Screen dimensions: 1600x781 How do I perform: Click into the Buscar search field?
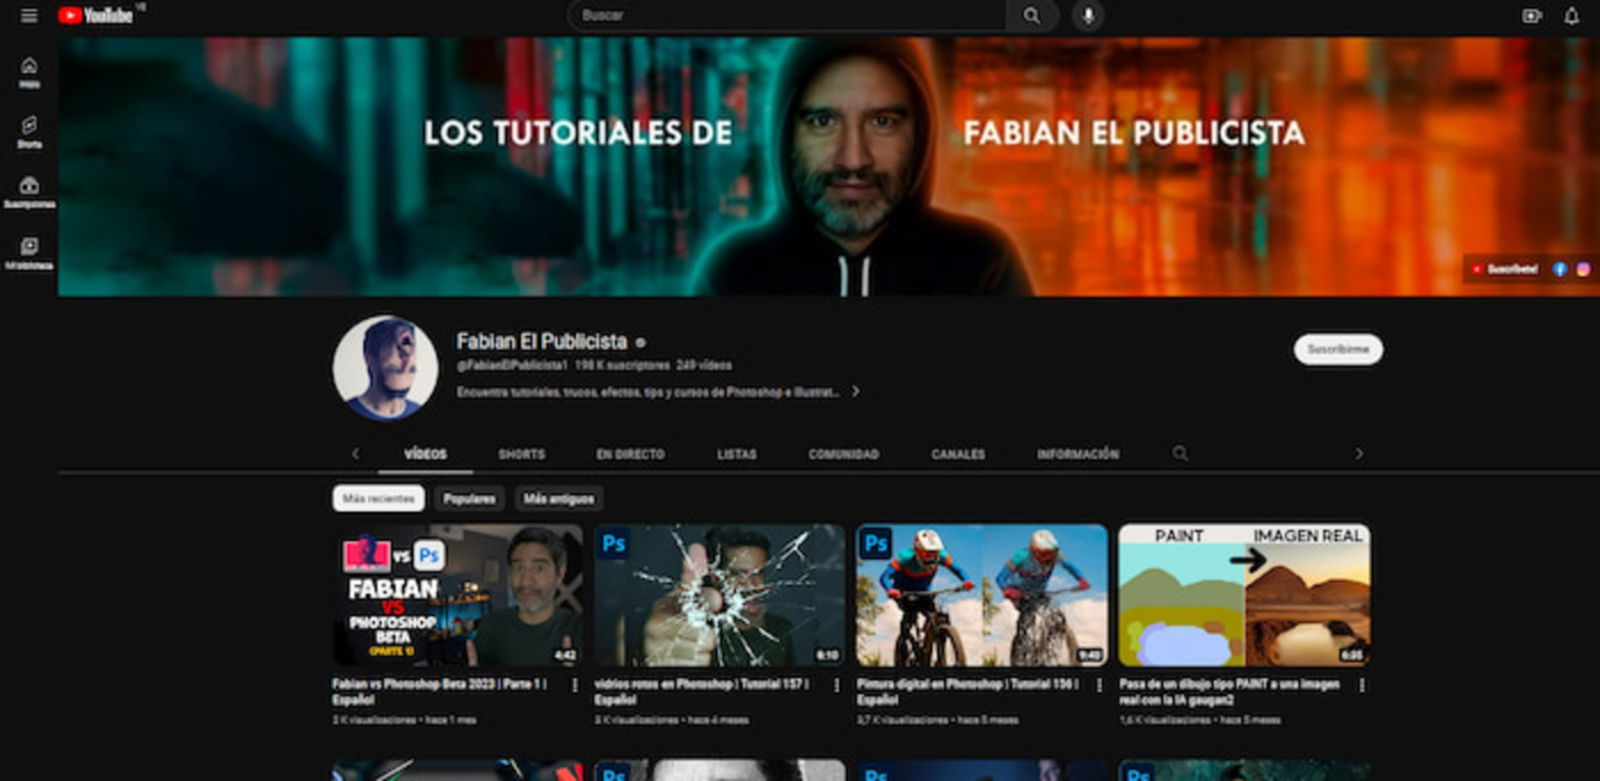point(788,15)
